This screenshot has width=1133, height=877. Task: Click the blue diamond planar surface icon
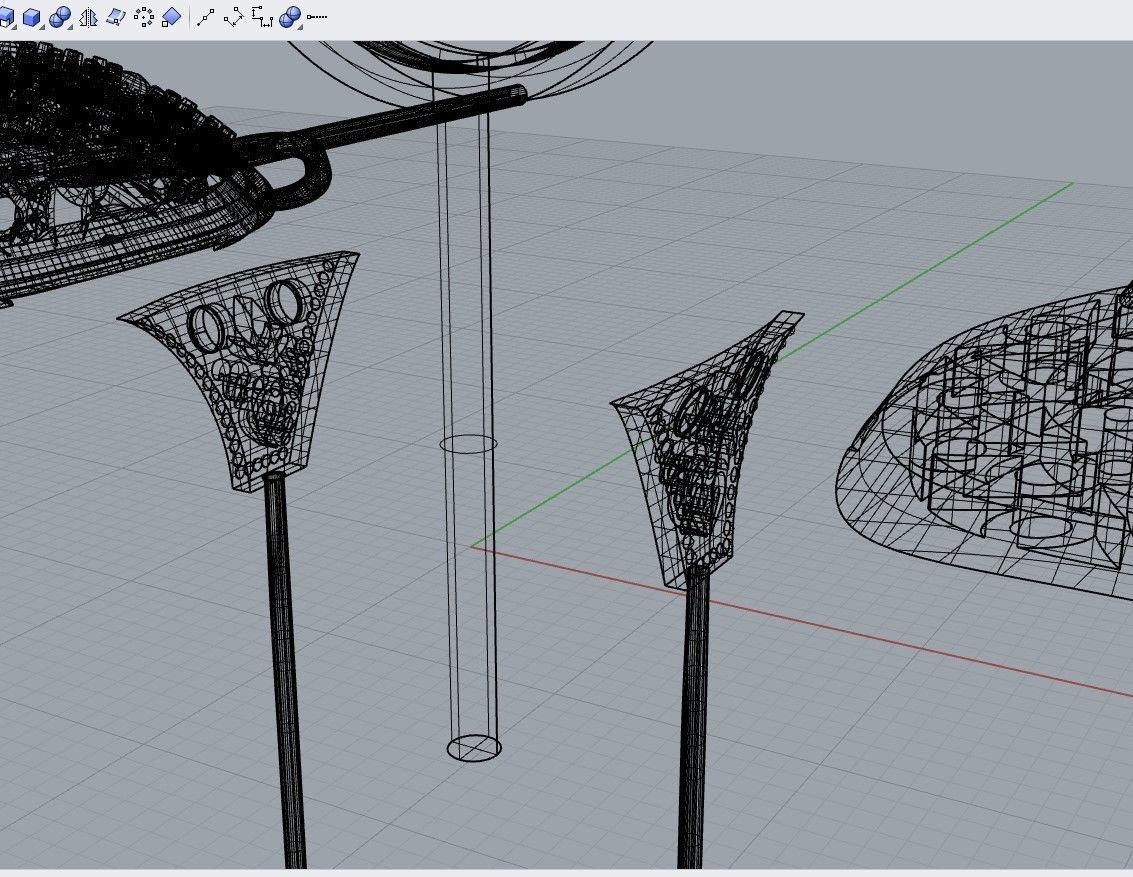click(x=171, y=17)
